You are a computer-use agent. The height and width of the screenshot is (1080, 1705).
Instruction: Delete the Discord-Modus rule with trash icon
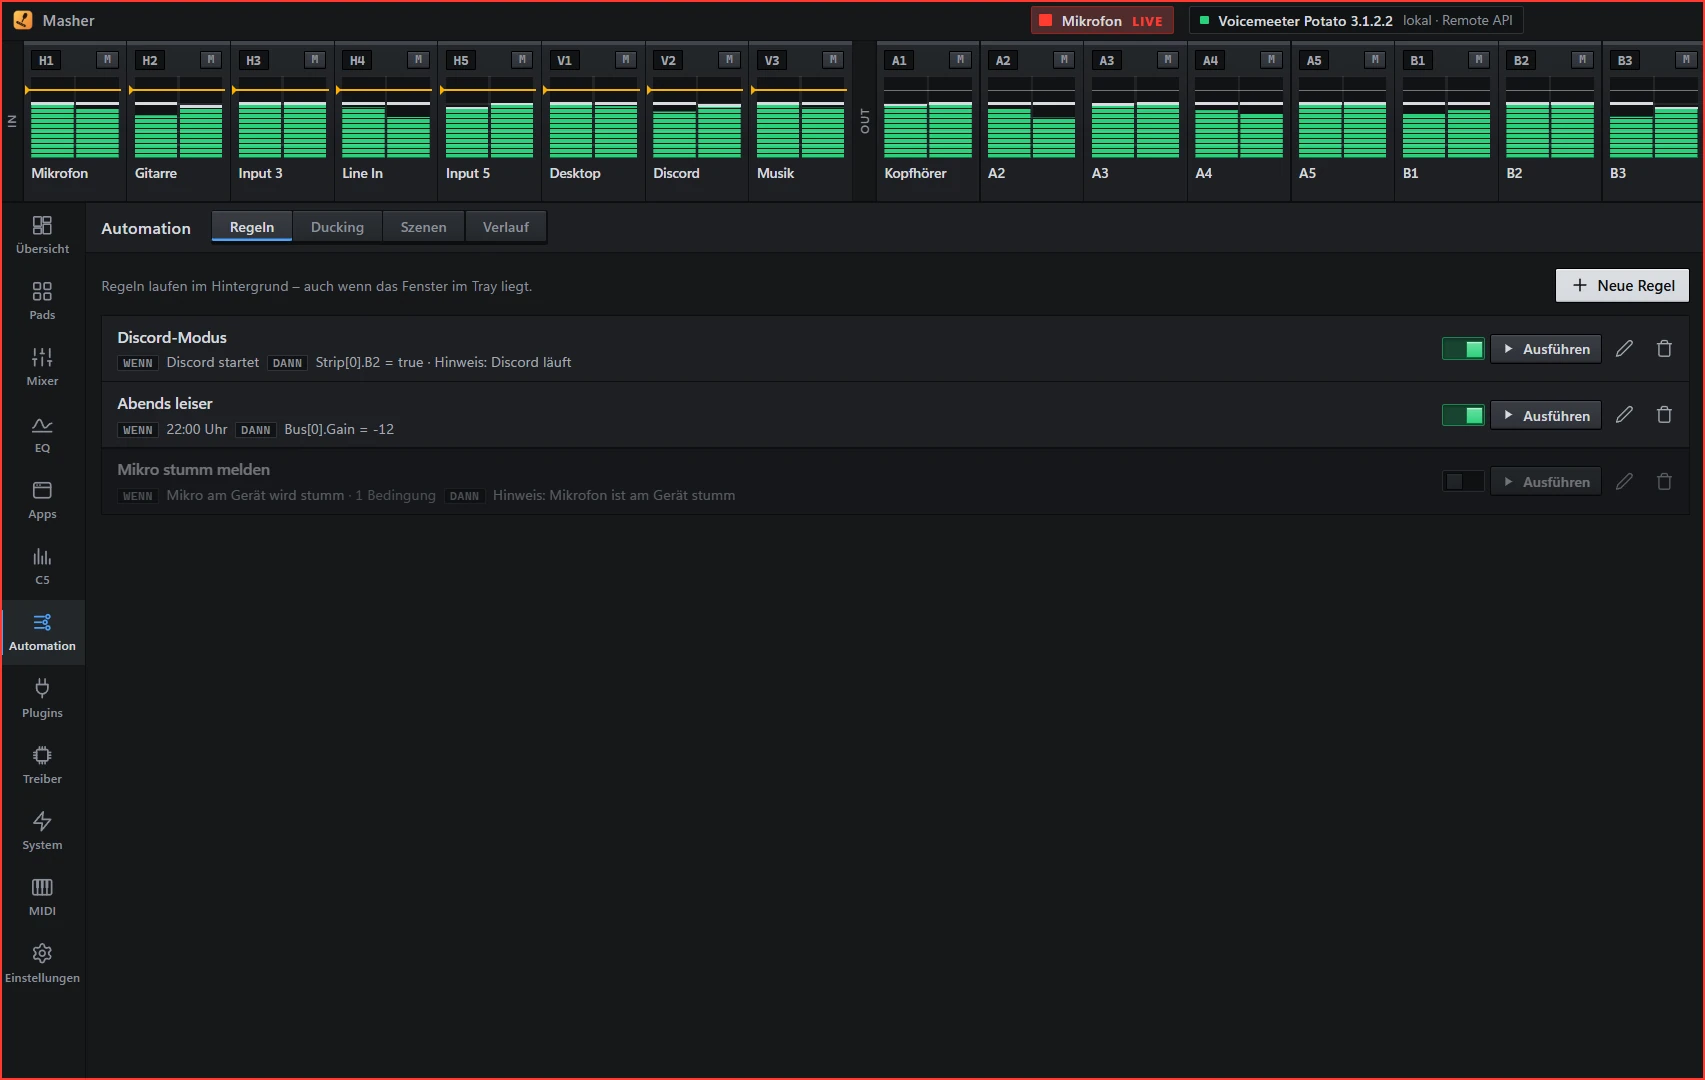point(1664,349)
